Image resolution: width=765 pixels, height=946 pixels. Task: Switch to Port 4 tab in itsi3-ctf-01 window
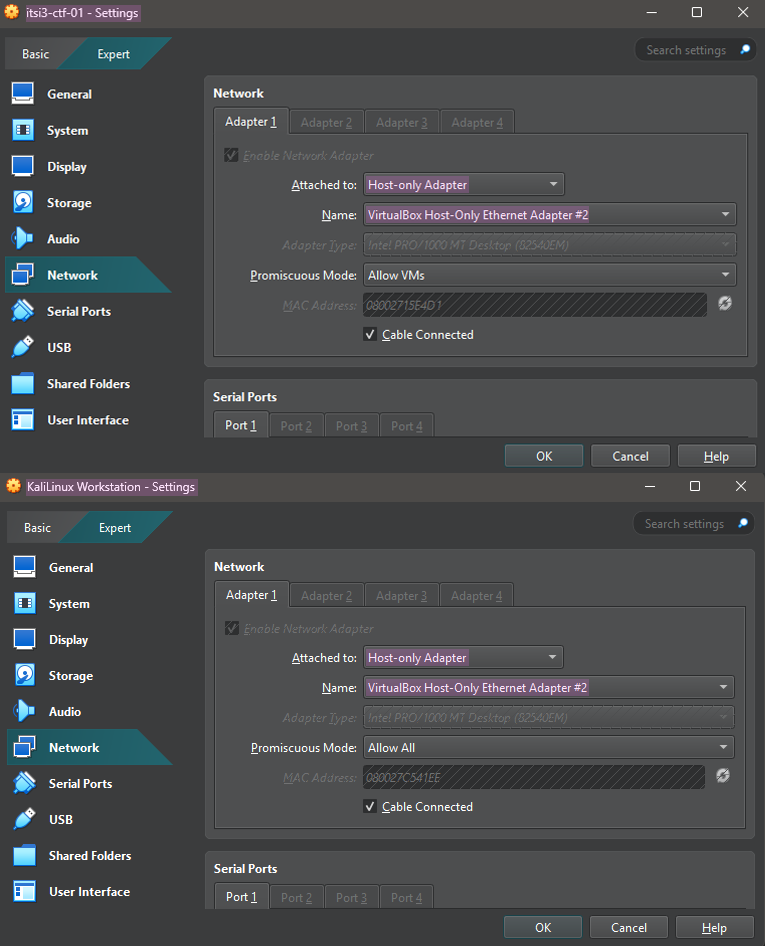(x=407, y=426)
